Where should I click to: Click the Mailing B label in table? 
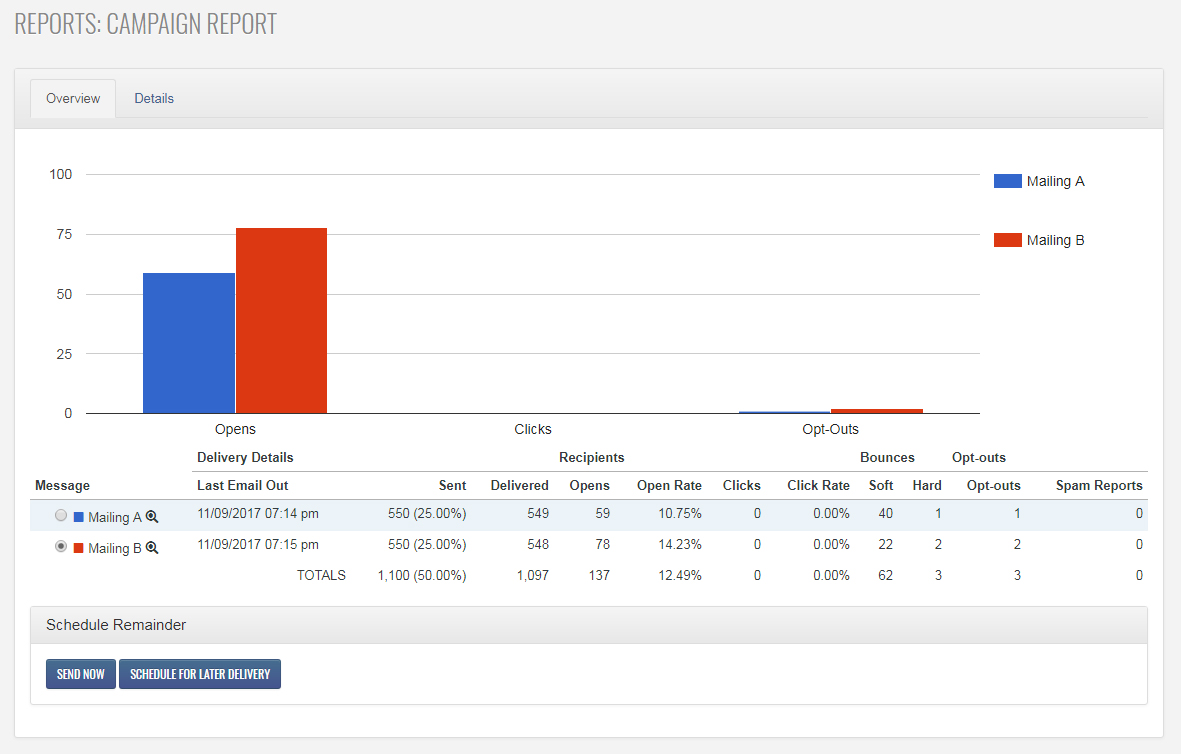(x=108, y=548)
